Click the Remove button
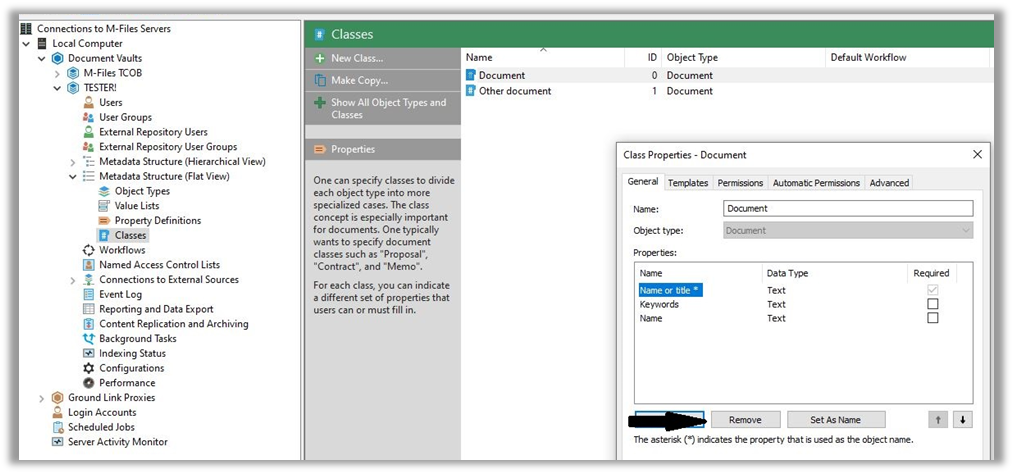This screenshot has width=1014, height=474. click(x=746, y=420)
